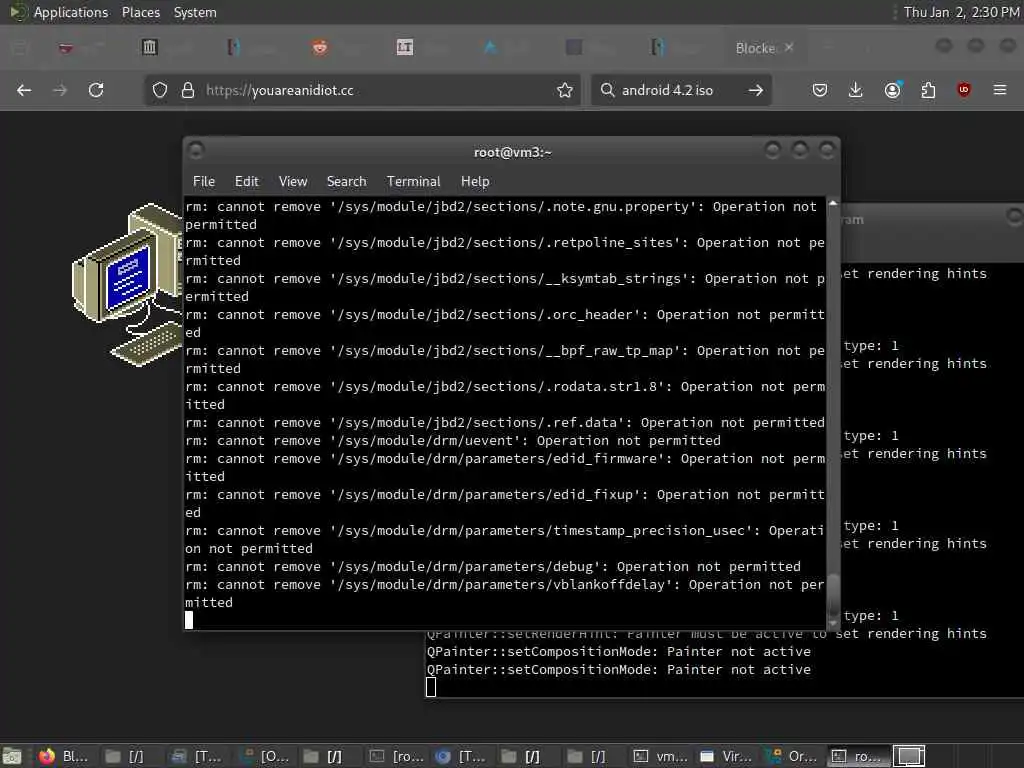
Task: Switch to the '[O...' taskbar window
Action: pos(264,756)
